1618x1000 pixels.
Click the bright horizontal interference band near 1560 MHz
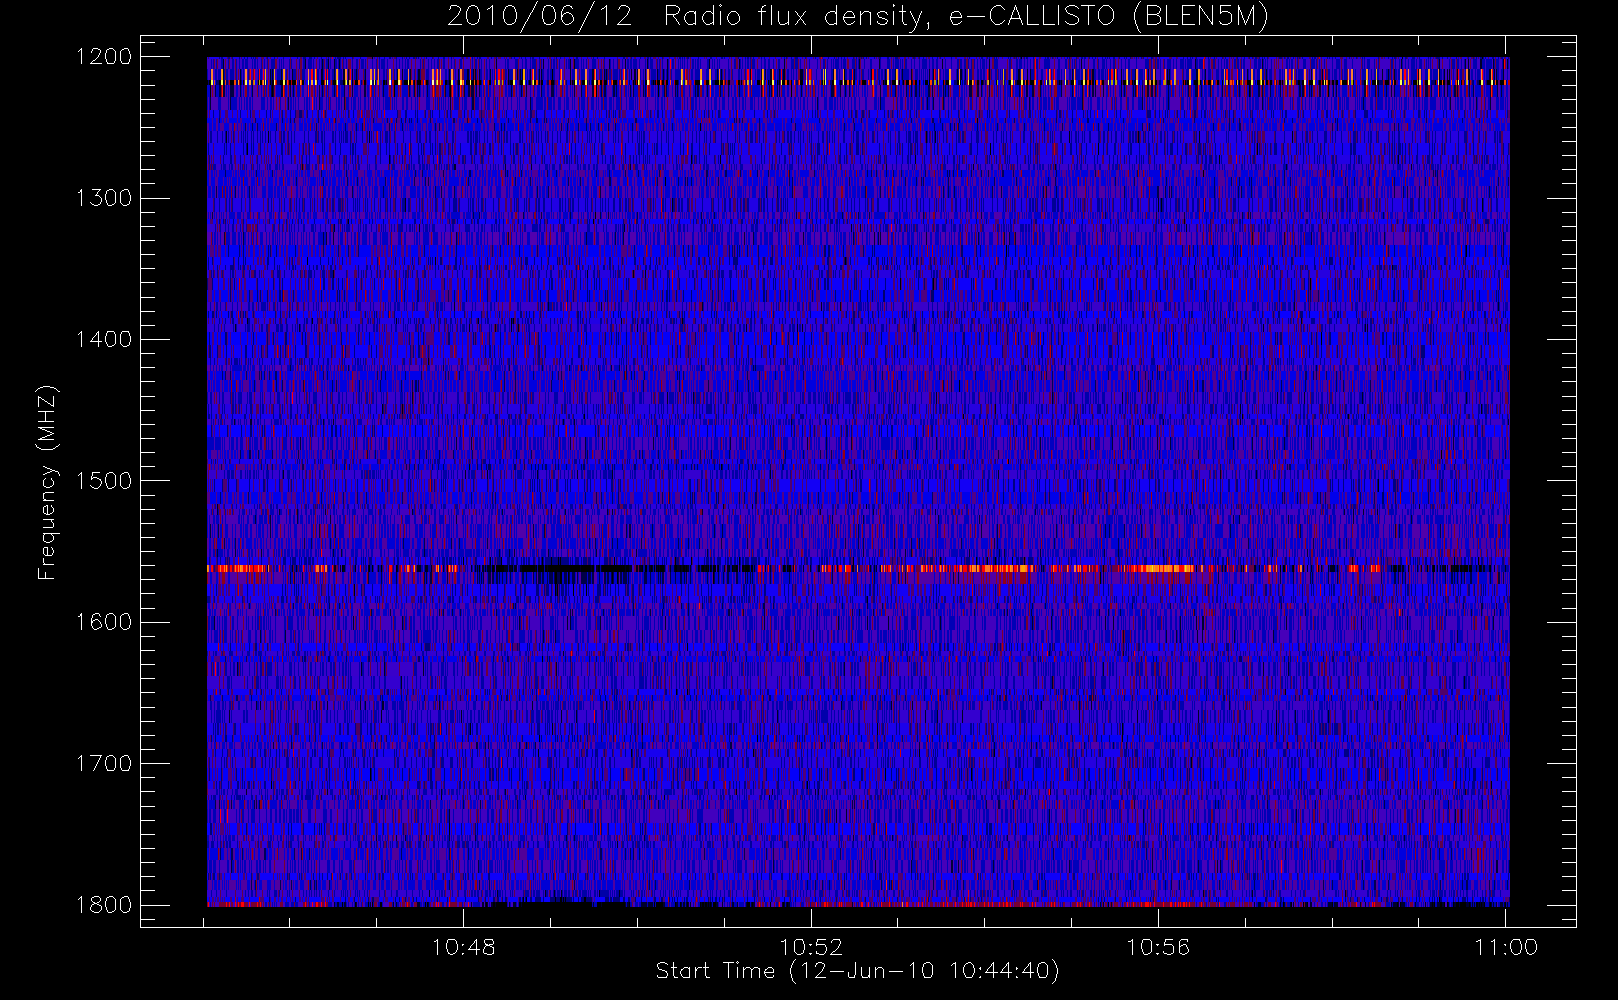pyautogui.click(x=858, y=569)
